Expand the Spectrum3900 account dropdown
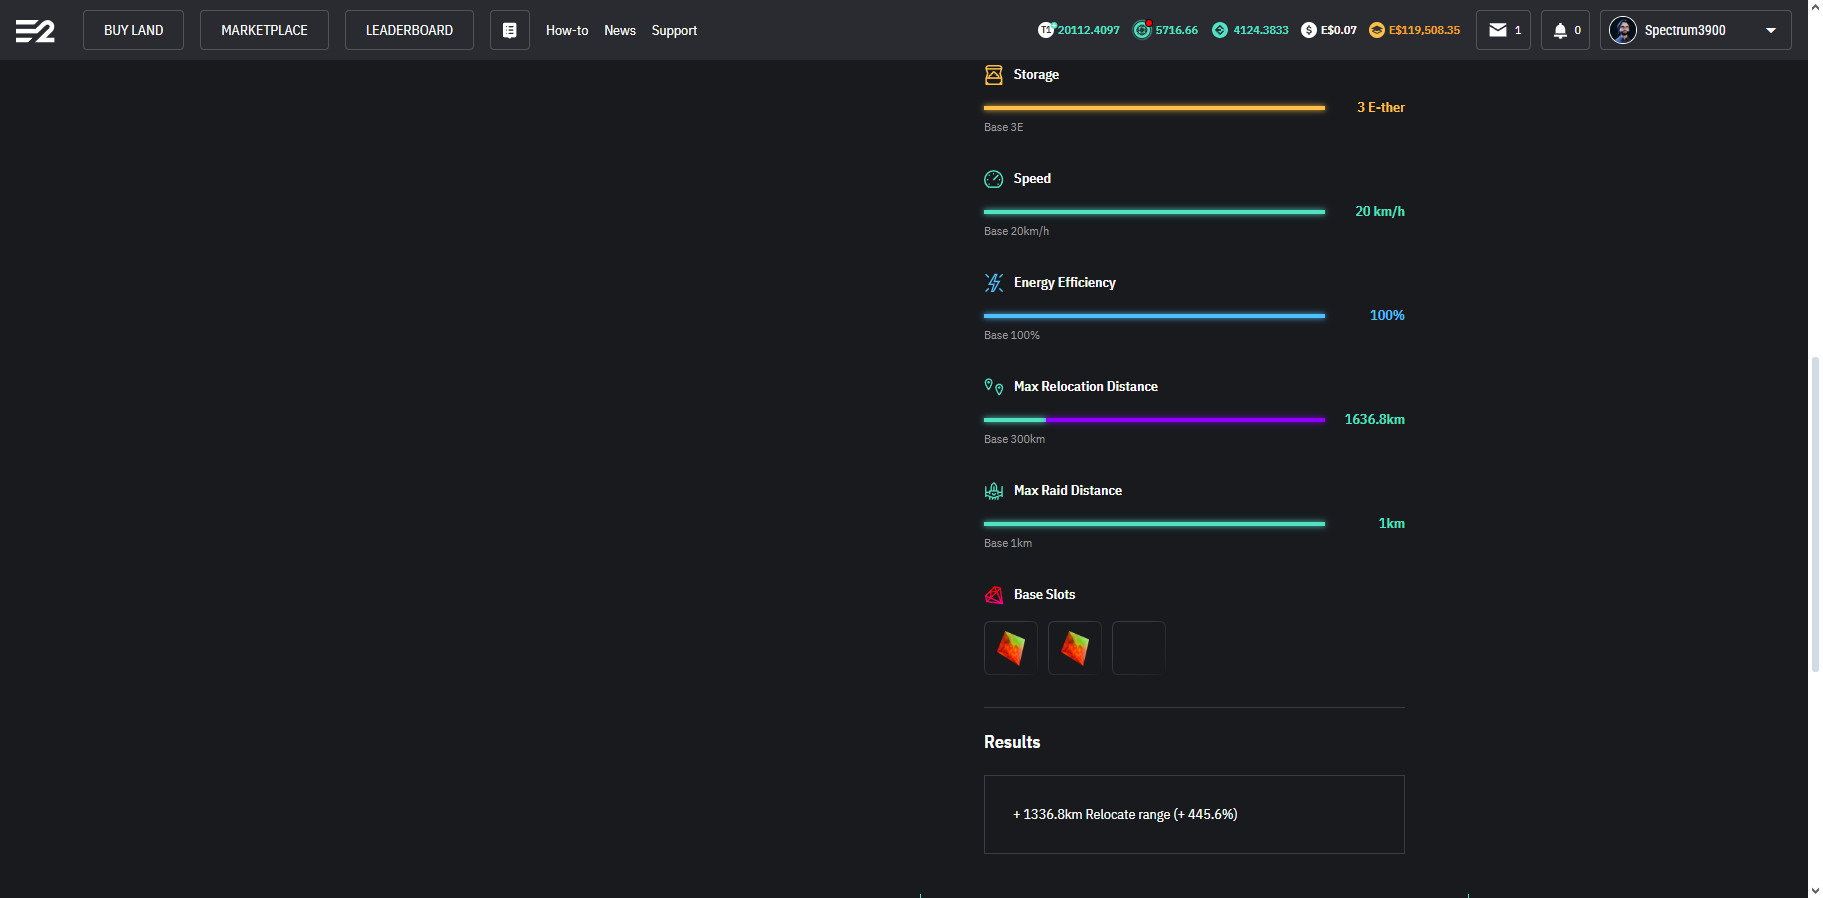The width and height of the screenshot is (1823, 898). tap(1771, 30)
